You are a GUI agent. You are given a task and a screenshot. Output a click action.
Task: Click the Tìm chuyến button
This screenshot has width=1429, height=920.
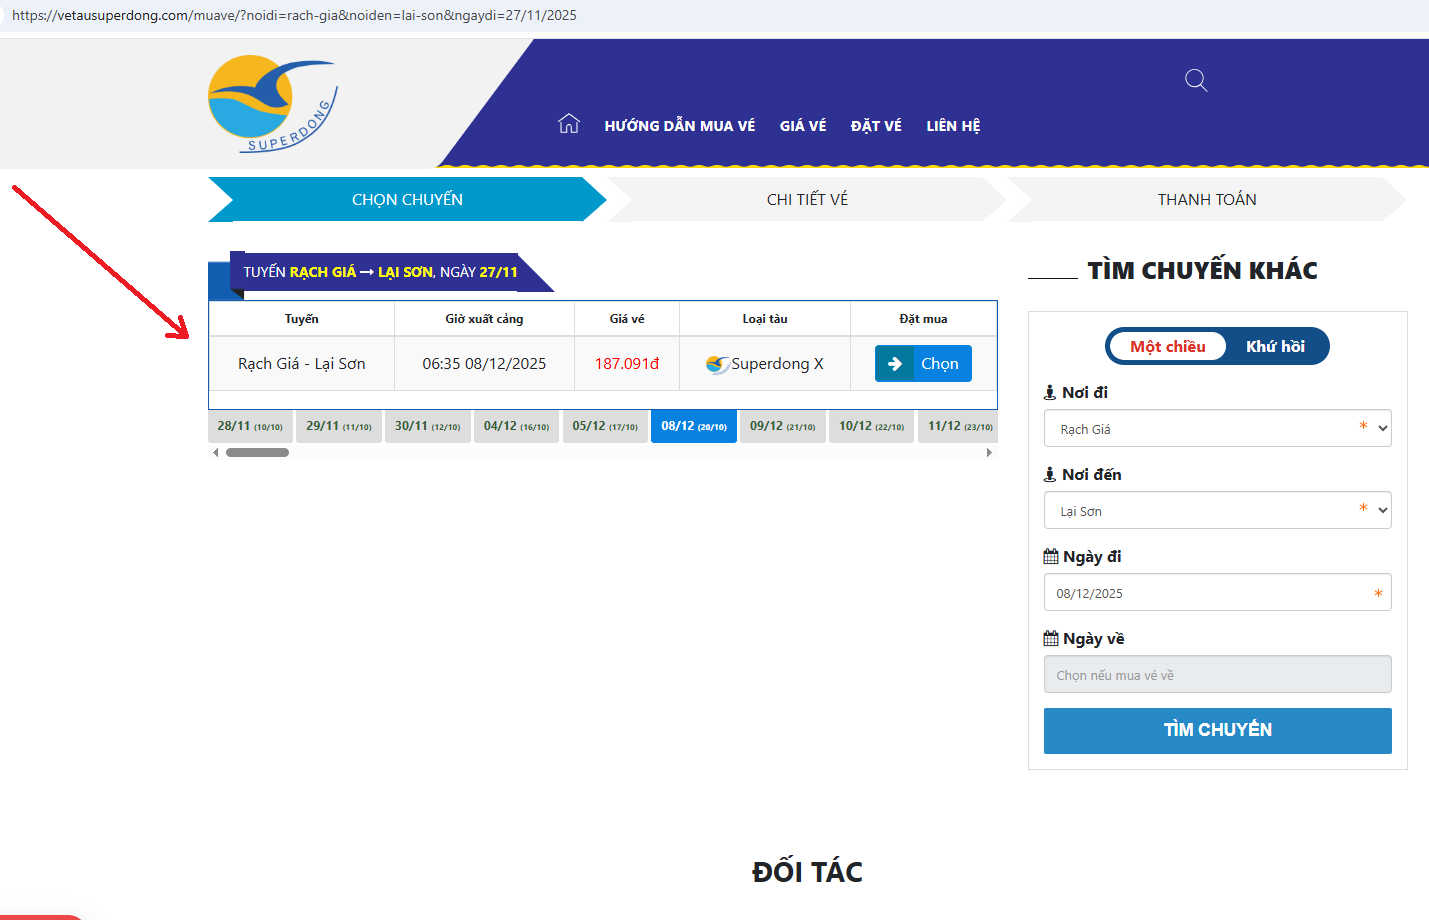(1217, 730)
